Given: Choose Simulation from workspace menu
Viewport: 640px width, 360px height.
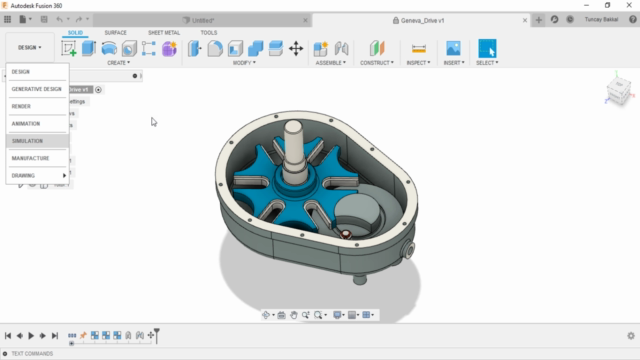Looking at the screenshot, I should [x=37, y=141].
